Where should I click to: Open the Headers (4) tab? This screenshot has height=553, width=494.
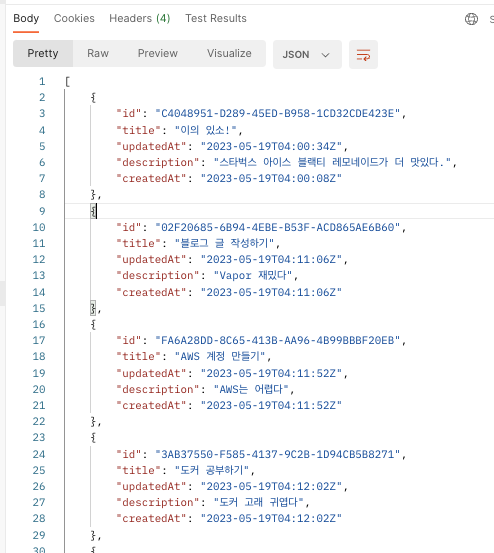click(140, 18)
